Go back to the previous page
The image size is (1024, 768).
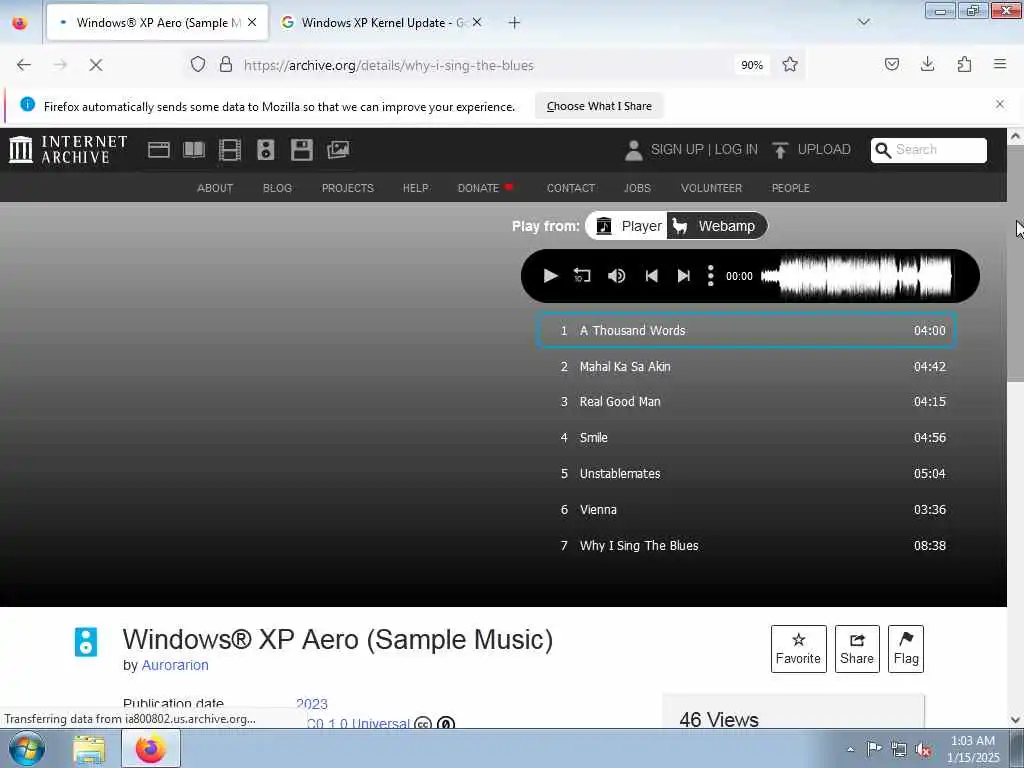[24, 65]
